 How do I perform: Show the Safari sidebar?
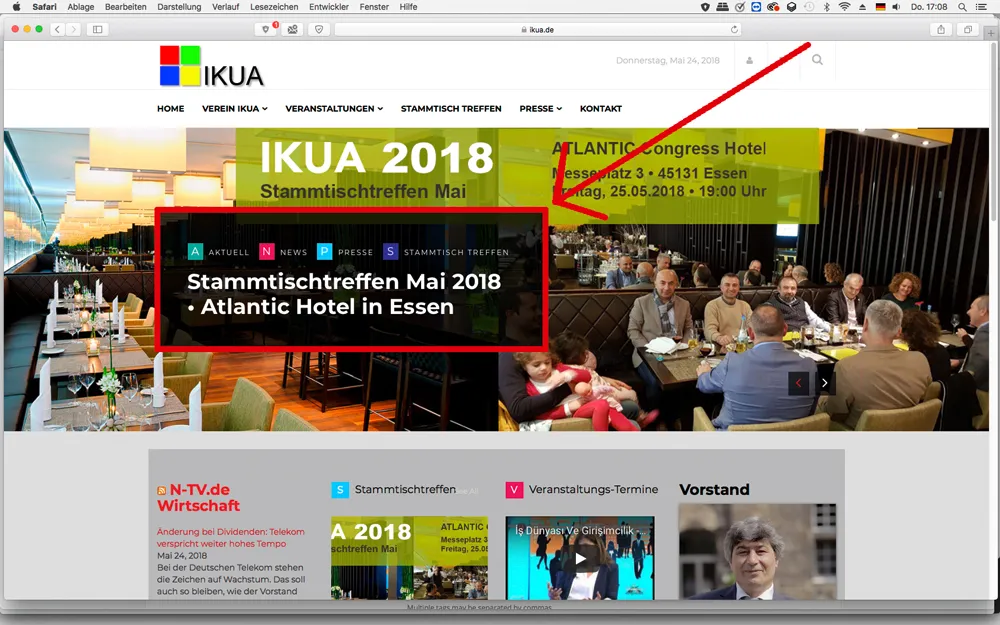click(x=98, y=29)
